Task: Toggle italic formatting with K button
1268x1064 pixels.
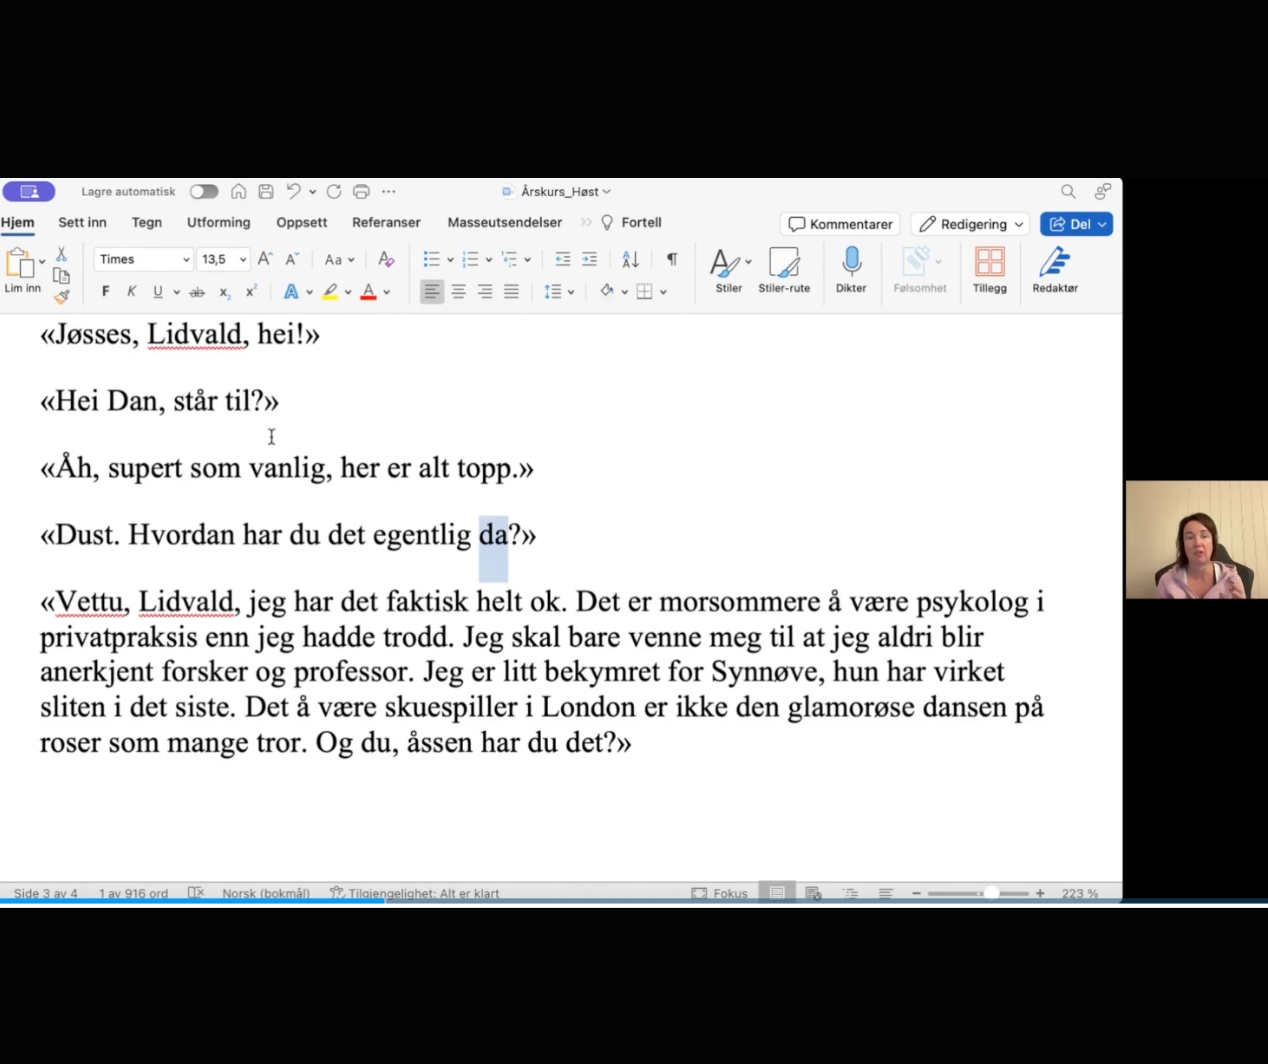Action: (x=131, y=292)
